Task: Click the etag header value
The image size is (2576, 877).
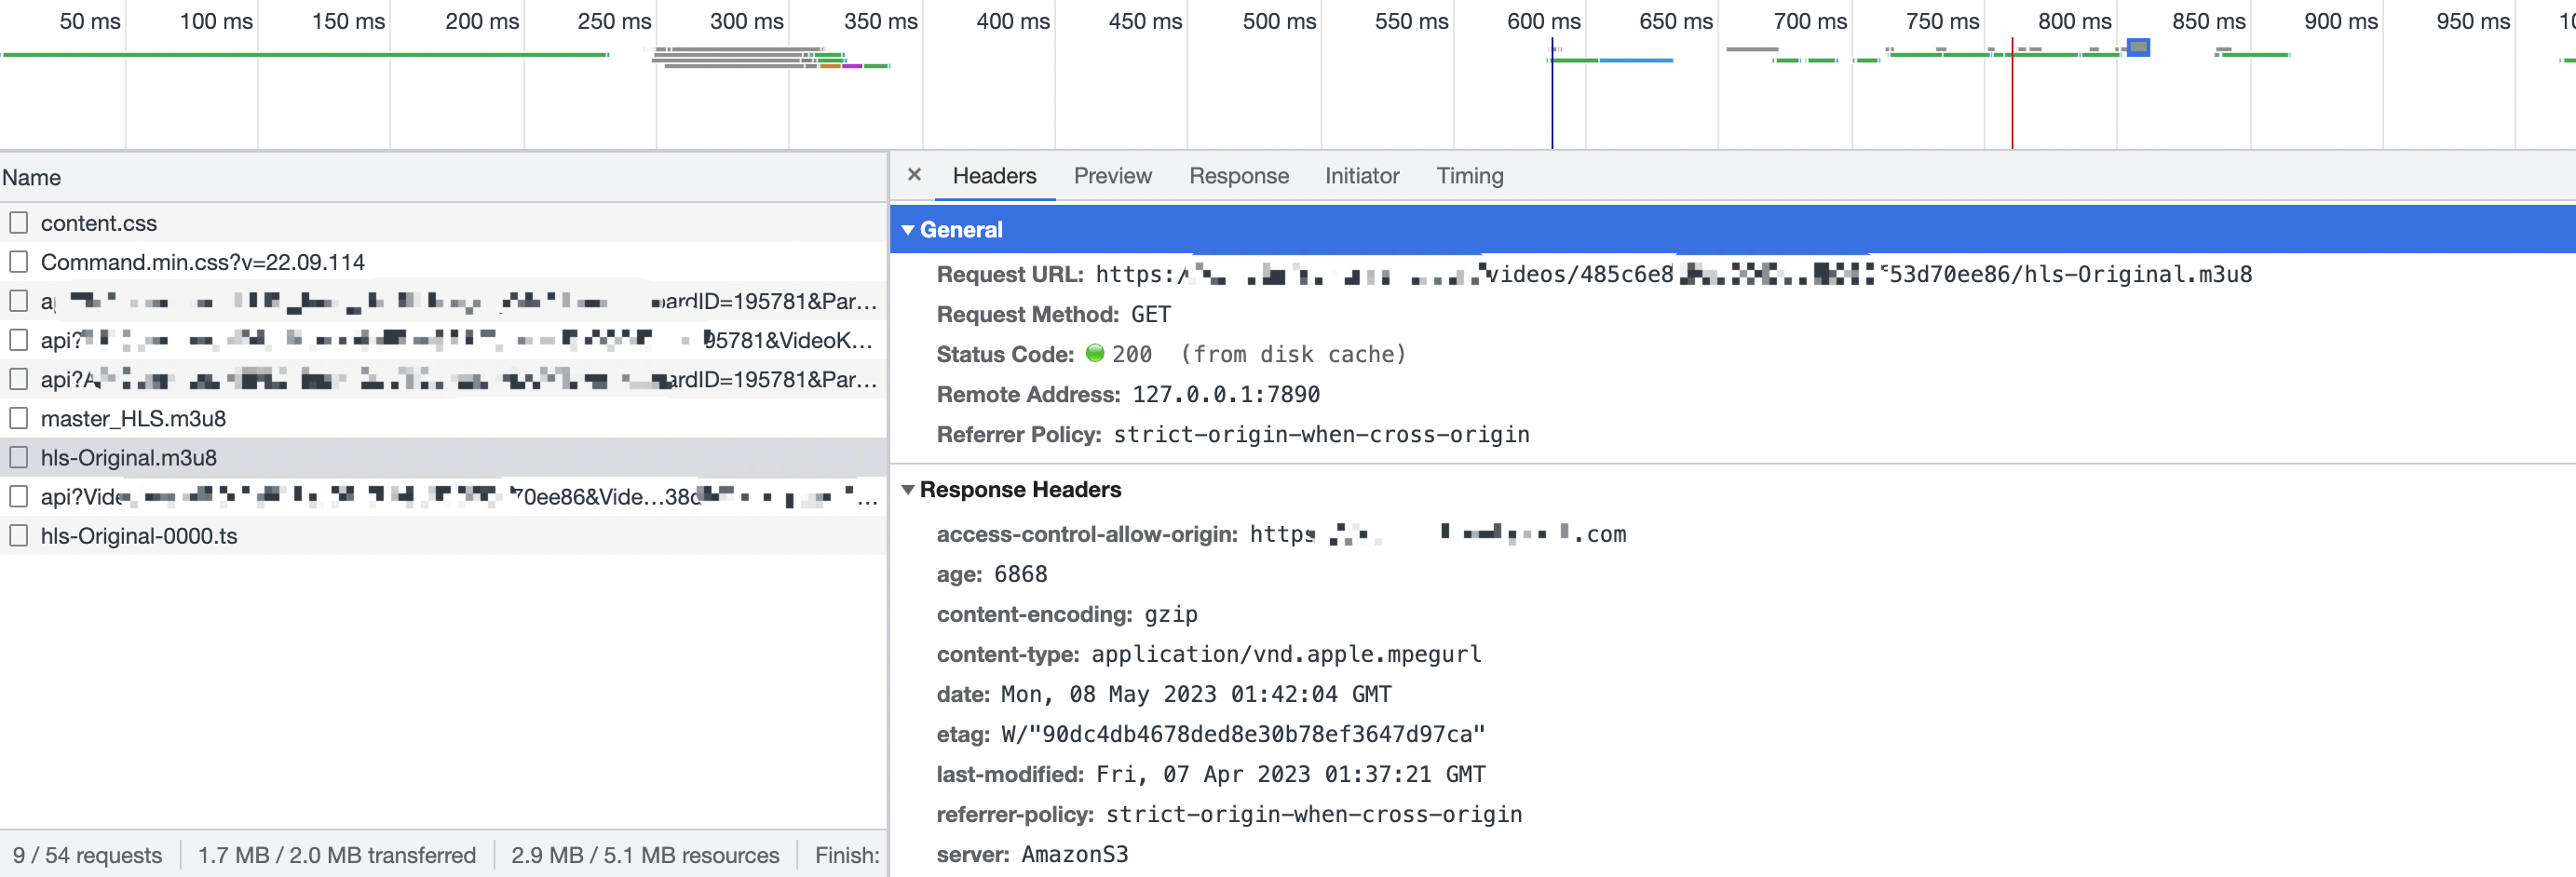Action: click(x=1243, y=735)
